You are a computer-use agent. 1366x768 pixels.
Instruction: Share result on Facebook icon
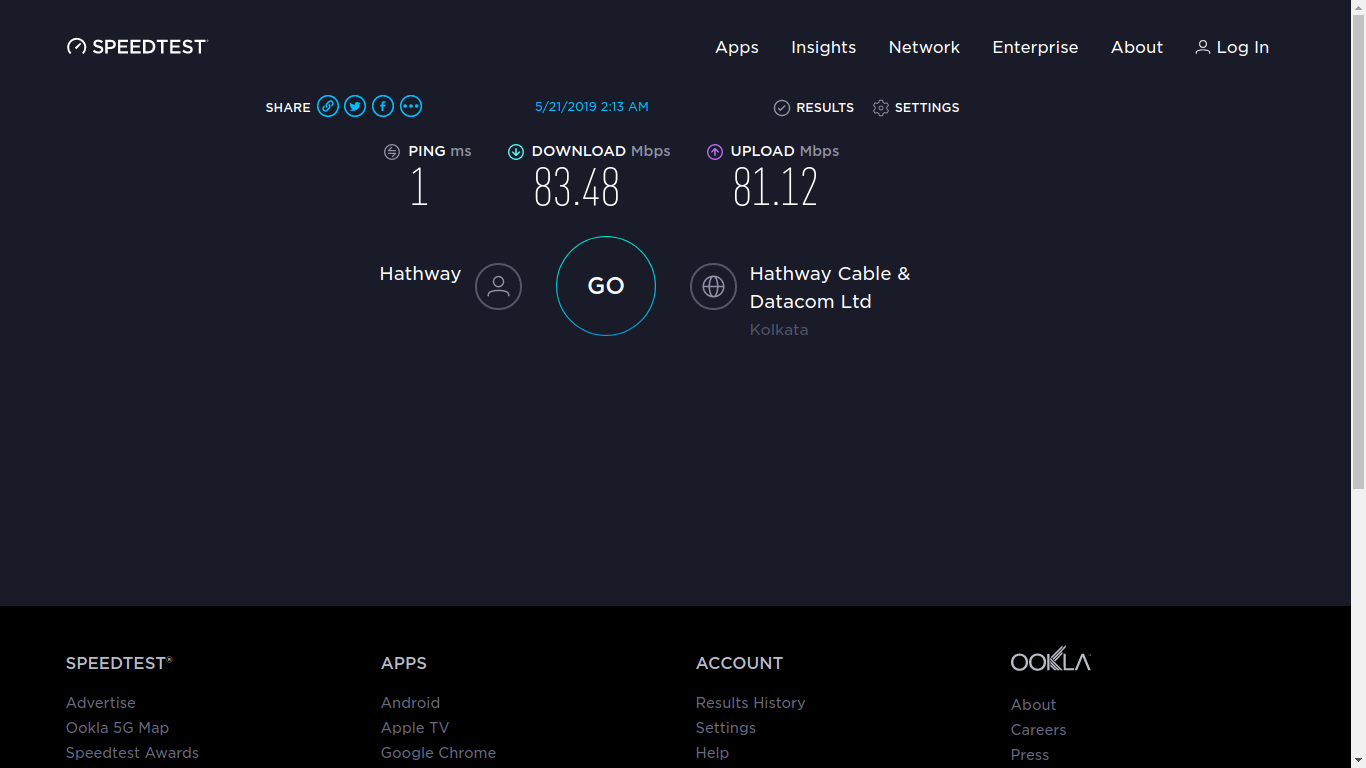point(383,107)
